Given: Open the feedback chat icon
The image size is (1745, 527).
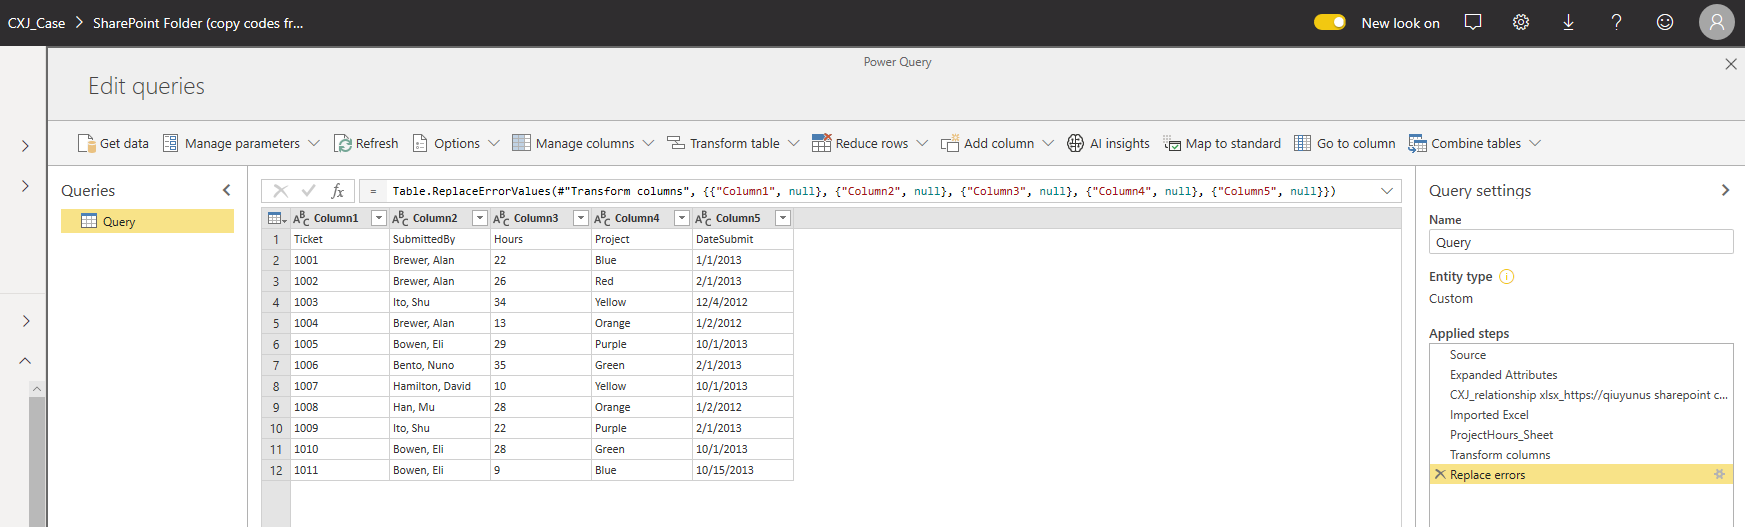Looking at the screenshot, I should coord(1473,22).
